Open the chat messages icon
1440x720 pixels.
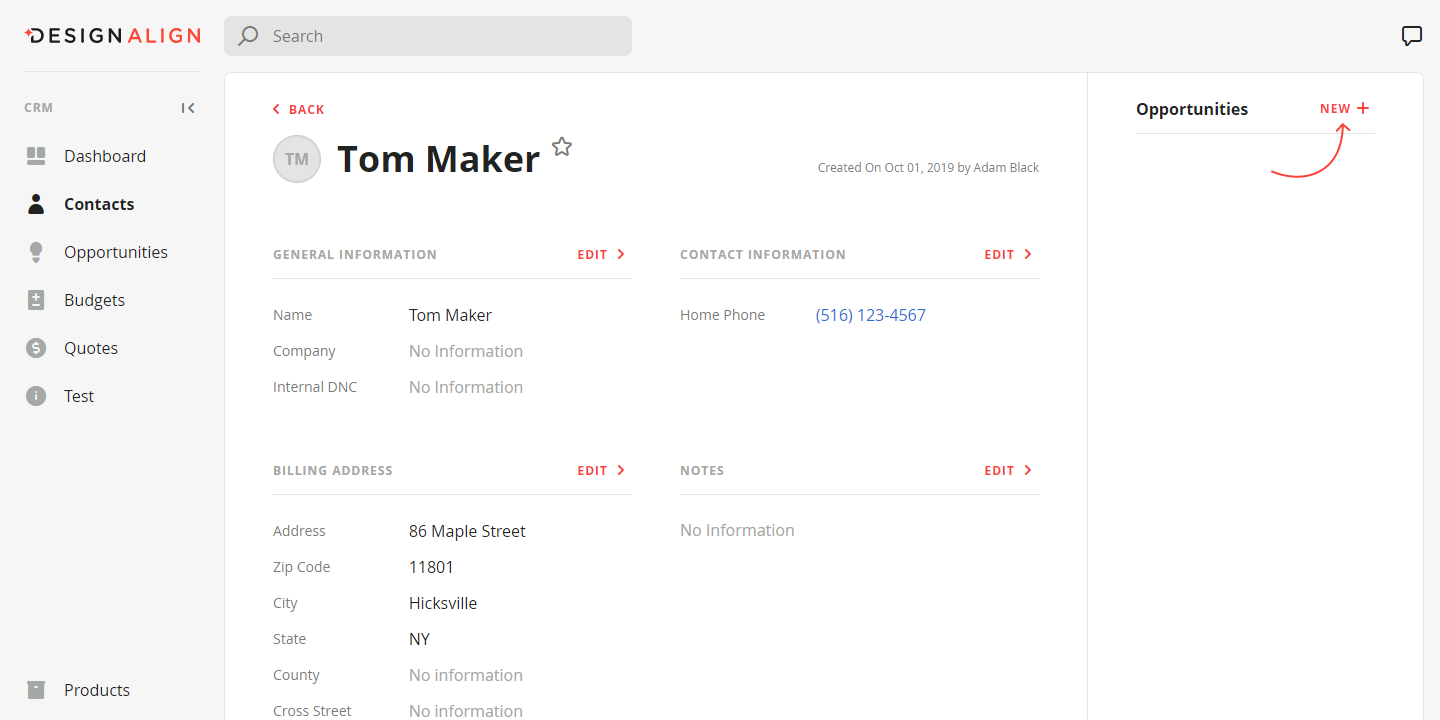pyautogui.click(x=1411, y=36)
